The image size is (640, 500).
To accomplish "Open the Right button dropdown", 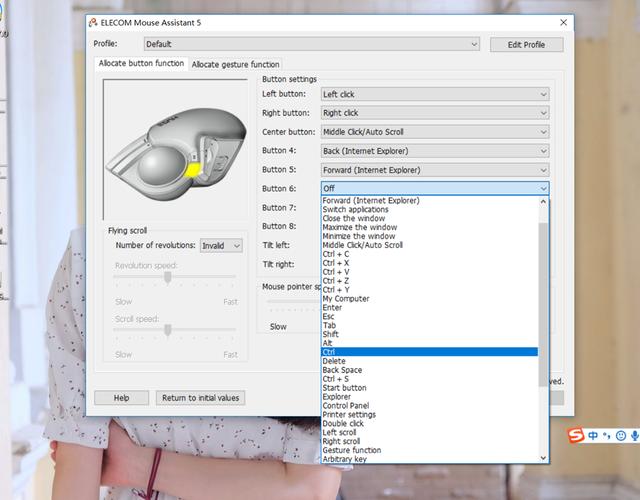I will click(435, 113).
